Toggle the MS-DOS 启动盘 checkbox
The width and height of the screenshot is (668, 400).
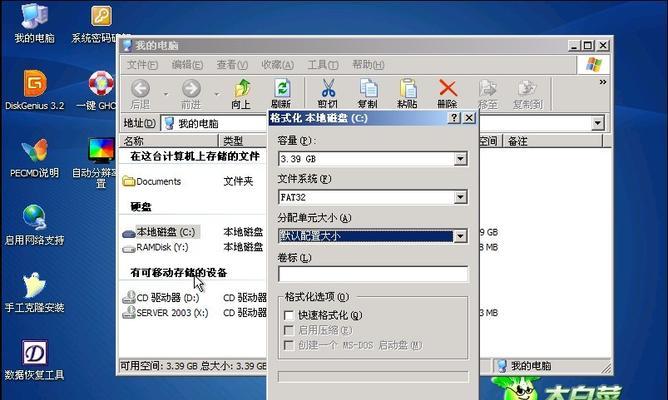tap(288, 345)
